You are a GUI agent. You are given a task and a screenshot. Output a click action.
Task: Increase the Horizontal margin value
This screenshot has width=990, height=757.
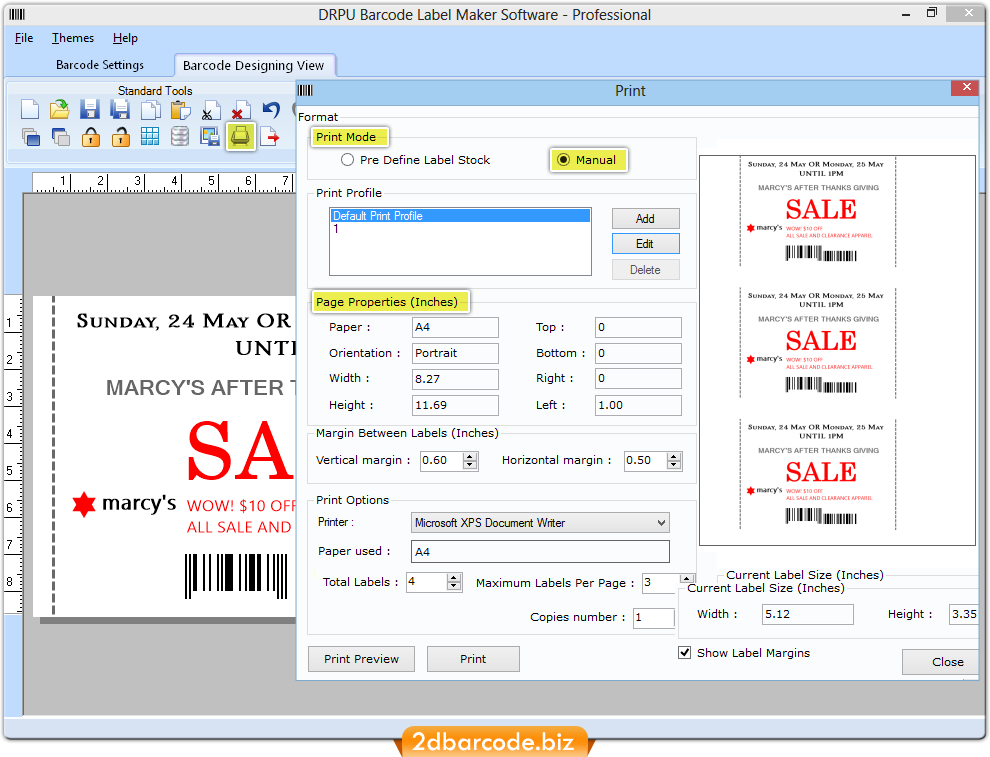point(674,456)
